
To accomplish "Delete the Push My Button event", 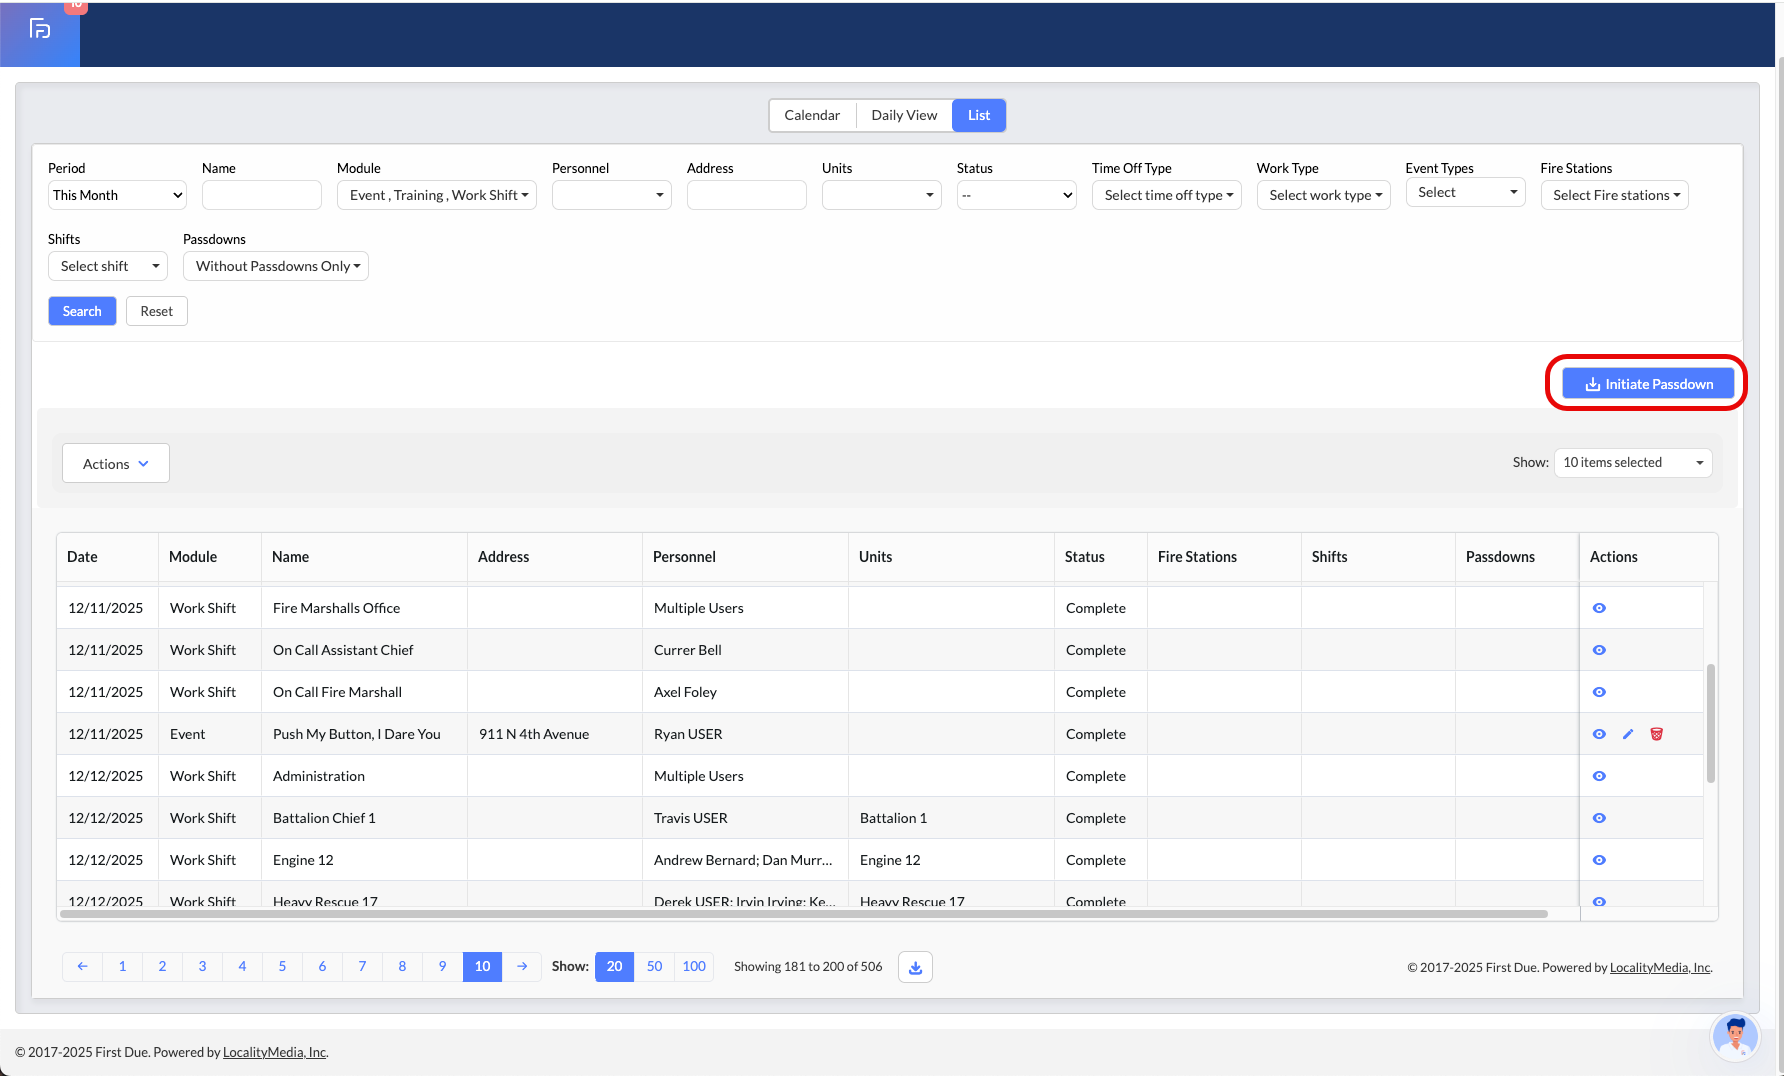I will point(1656,734).
